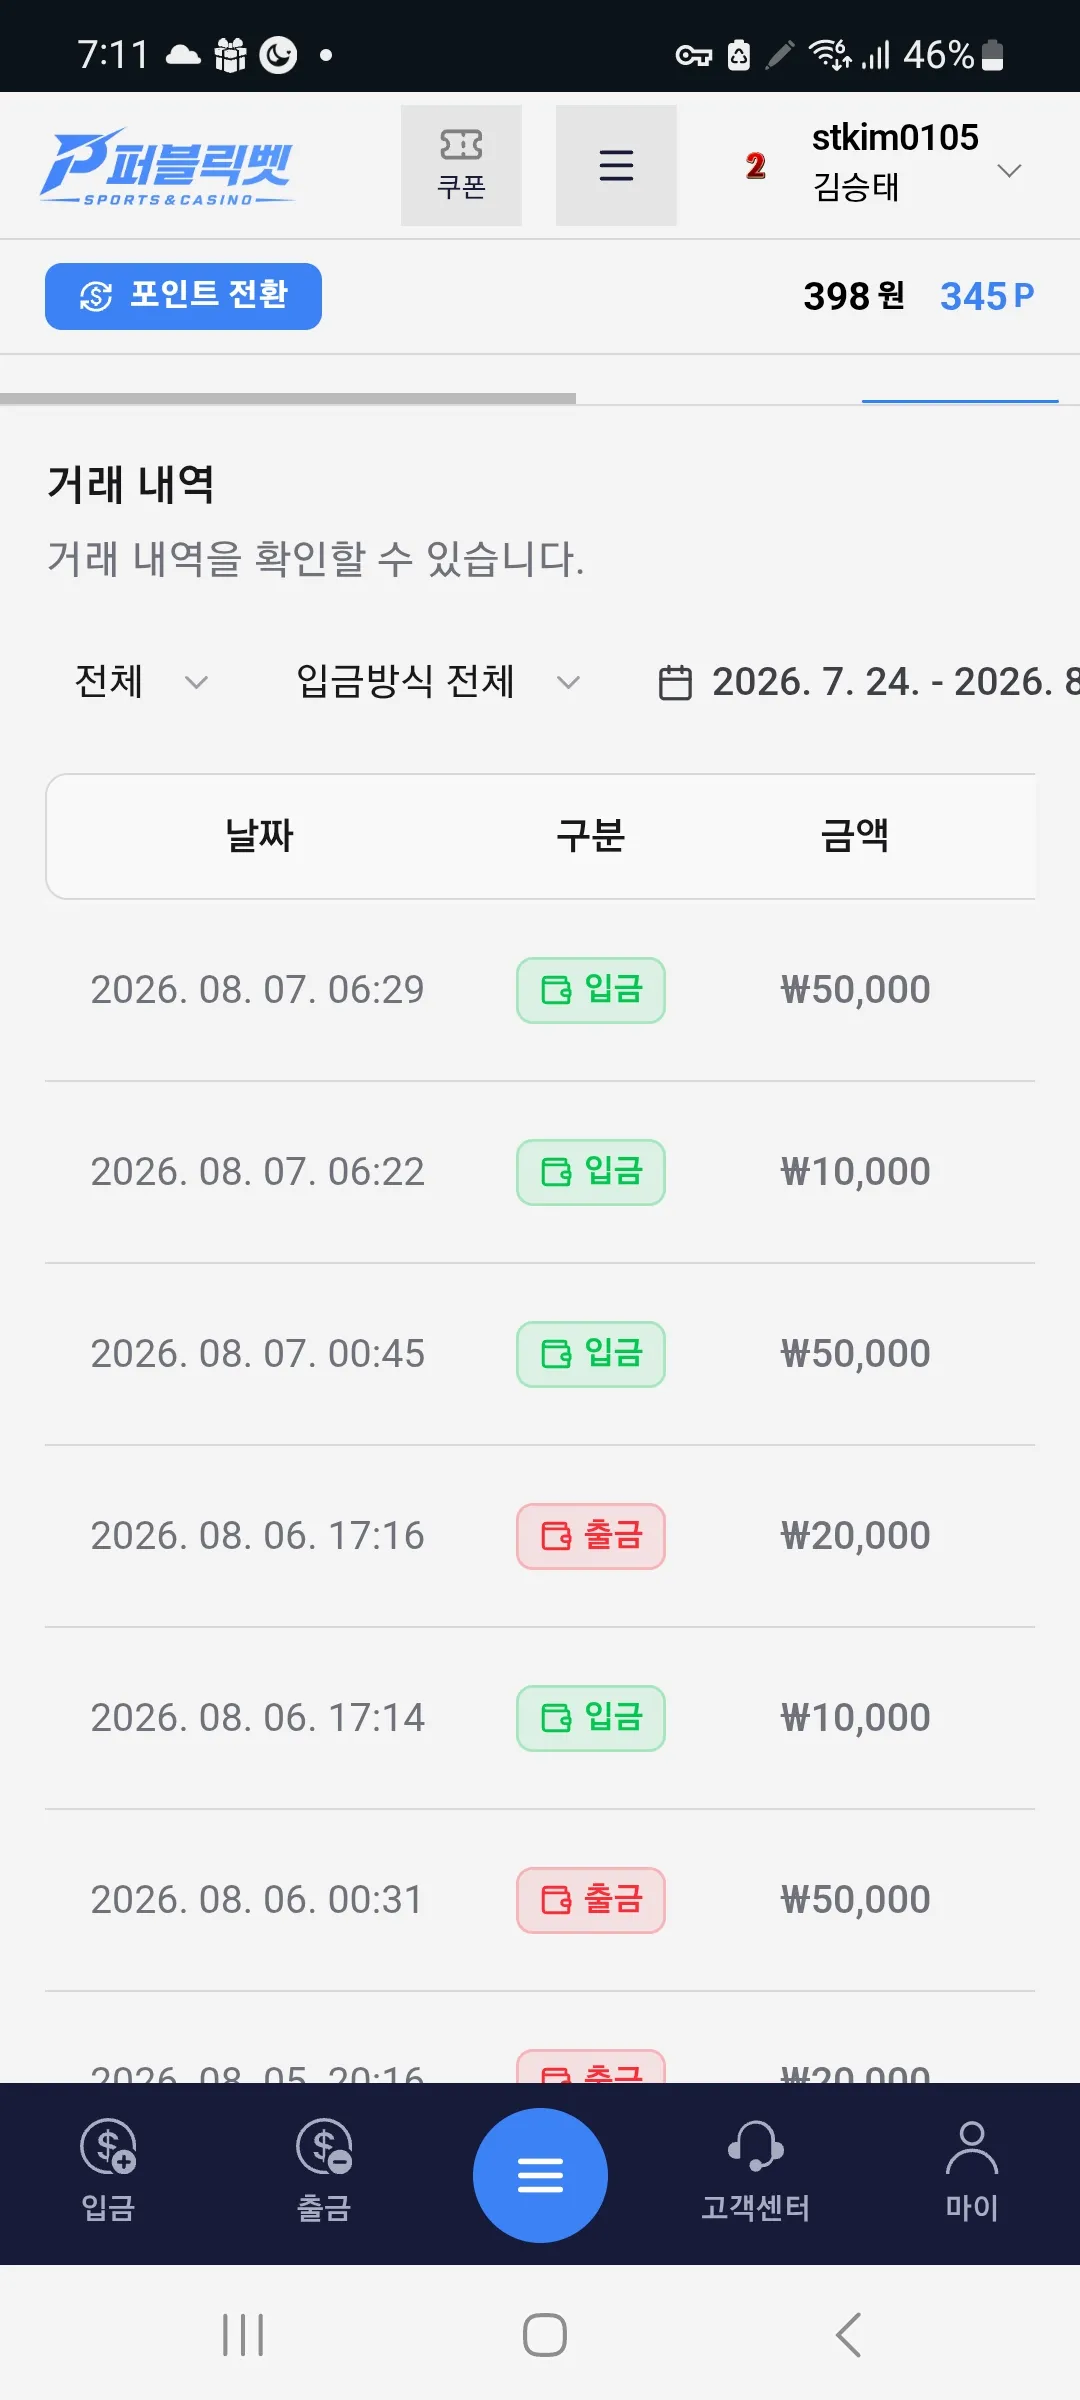Viewport: 1080px width, 2400px height.
Task: Open the 전체 transaction type filter
Action: [x=141, y=682]
